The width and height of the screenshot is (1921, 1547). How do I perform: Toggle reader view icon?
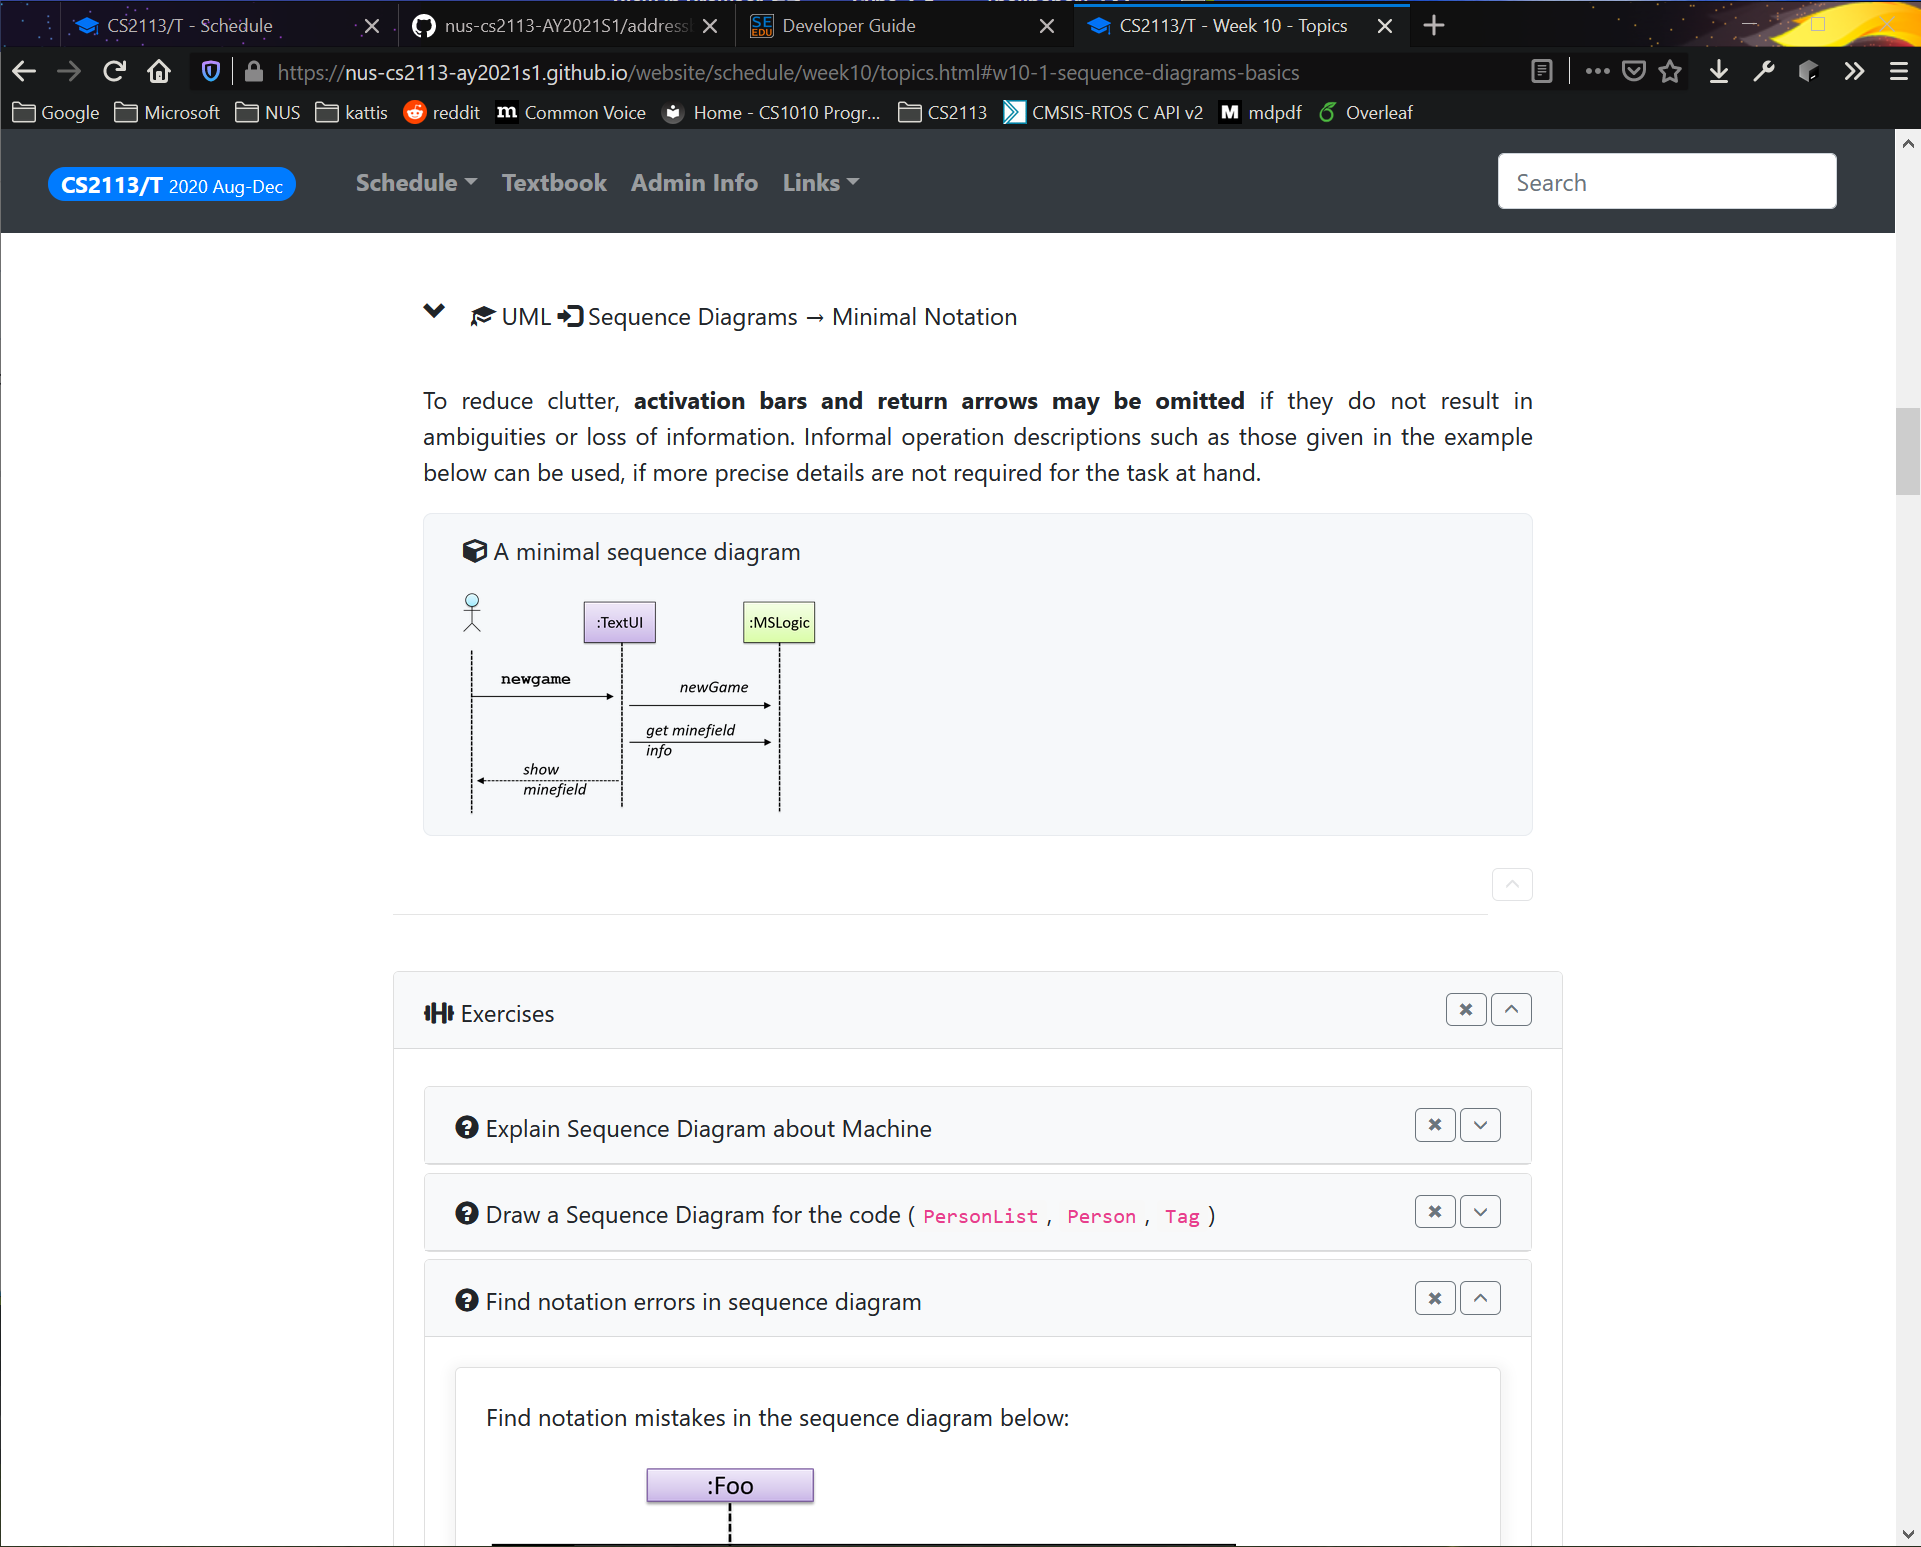coord(1541,72)
